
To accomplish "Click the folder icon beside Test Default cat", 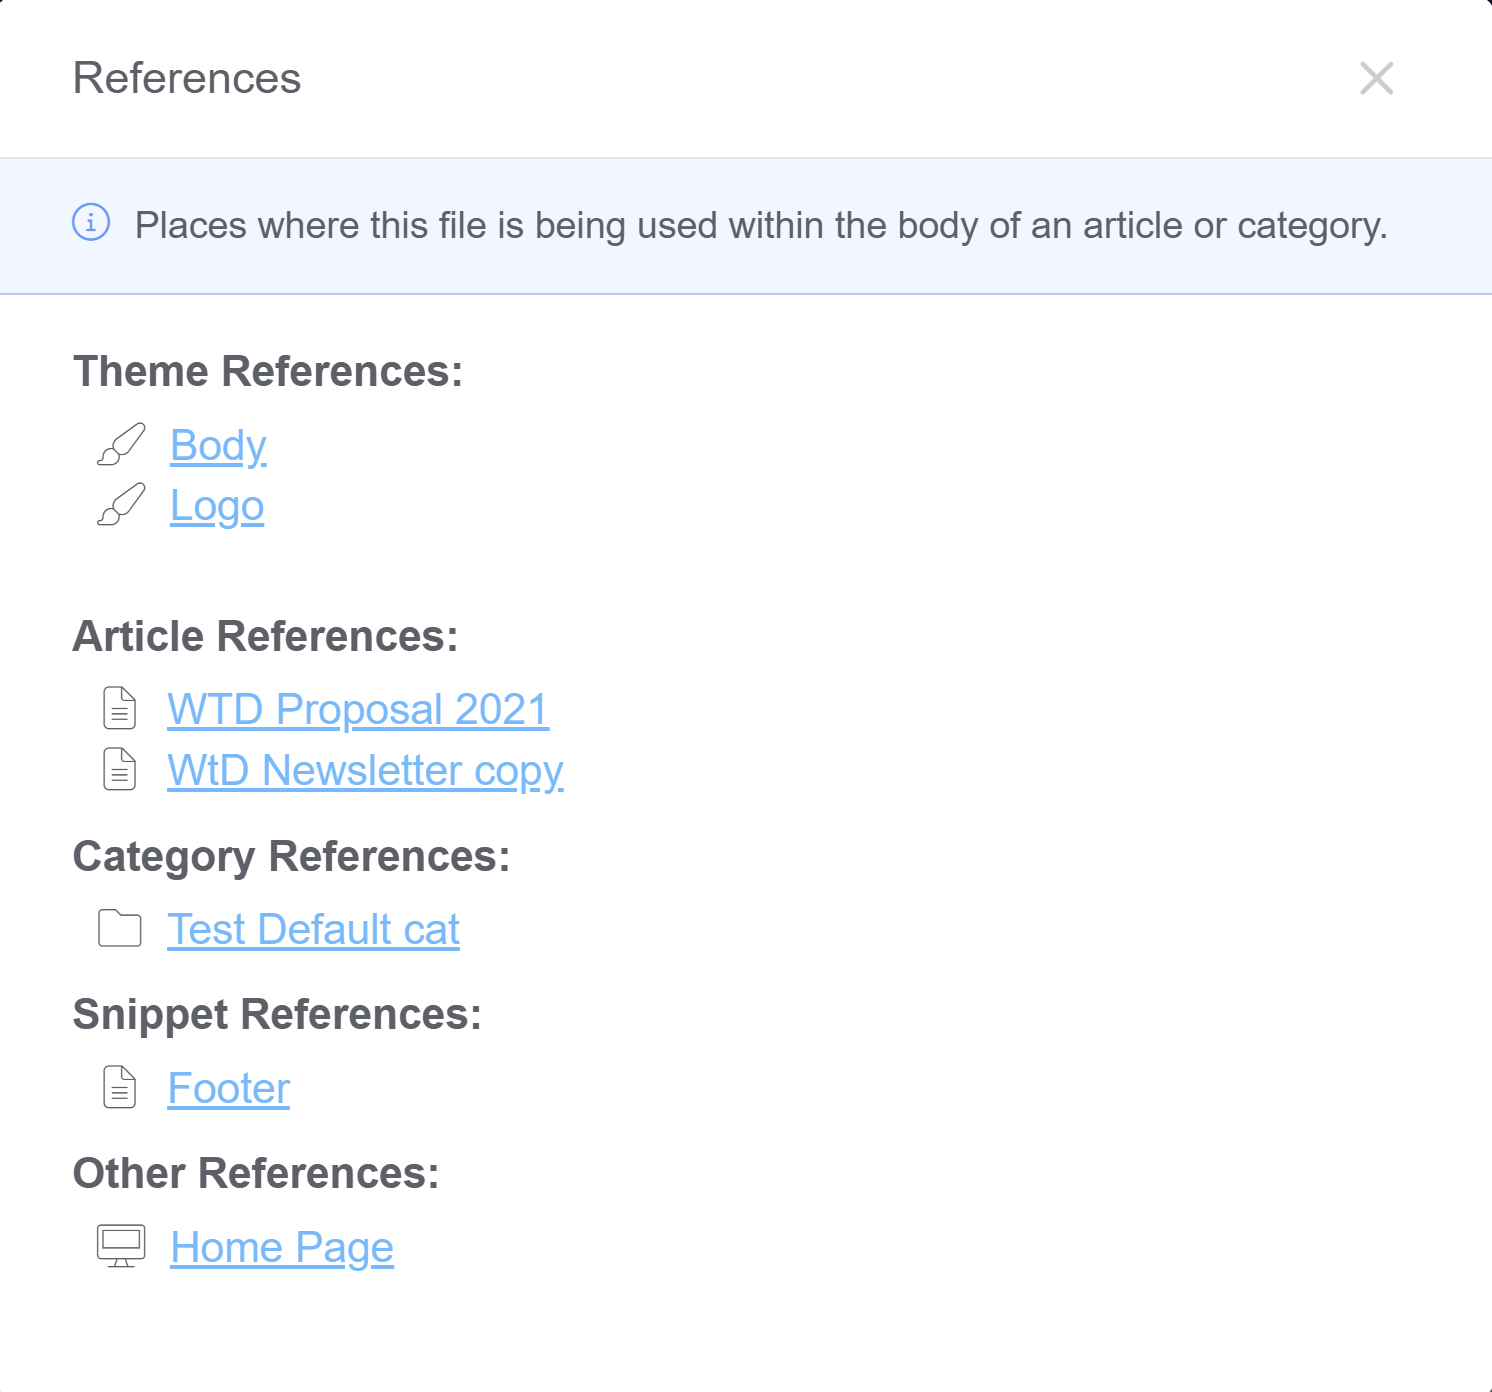I will click(x=120, y=928).
